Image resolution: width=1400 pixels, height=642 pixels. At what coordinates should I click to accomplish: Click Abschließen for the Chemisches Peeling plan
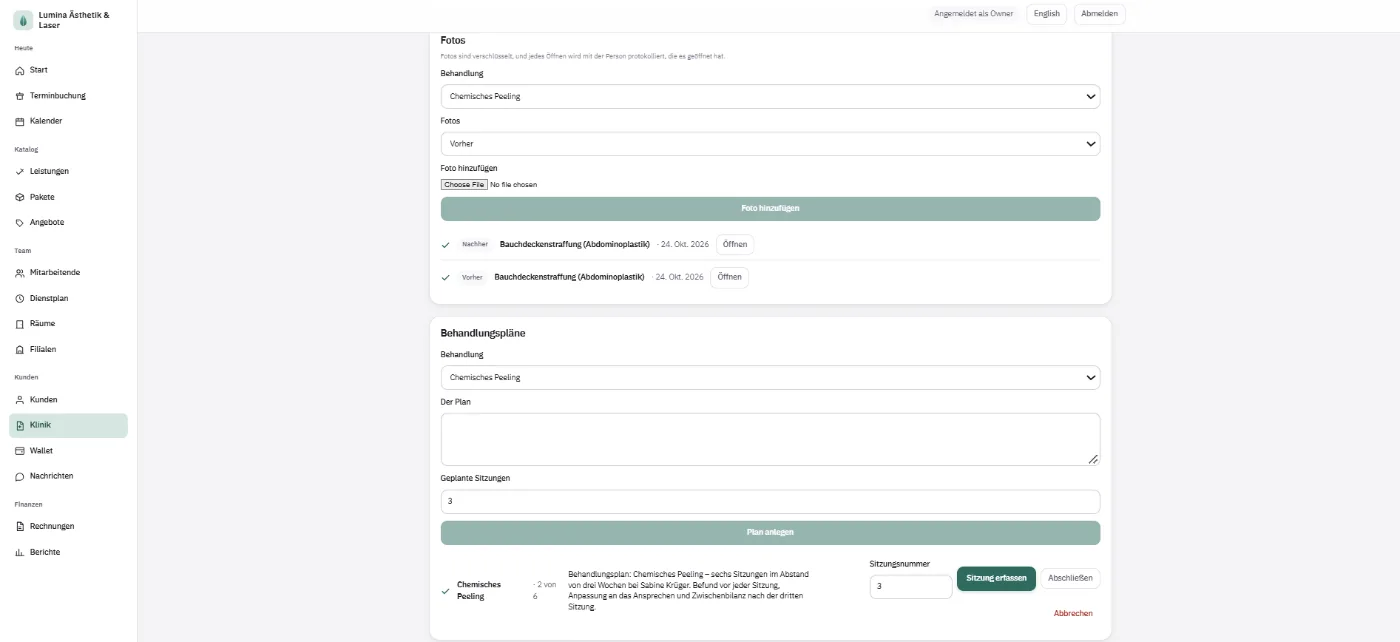[1070, 578]
